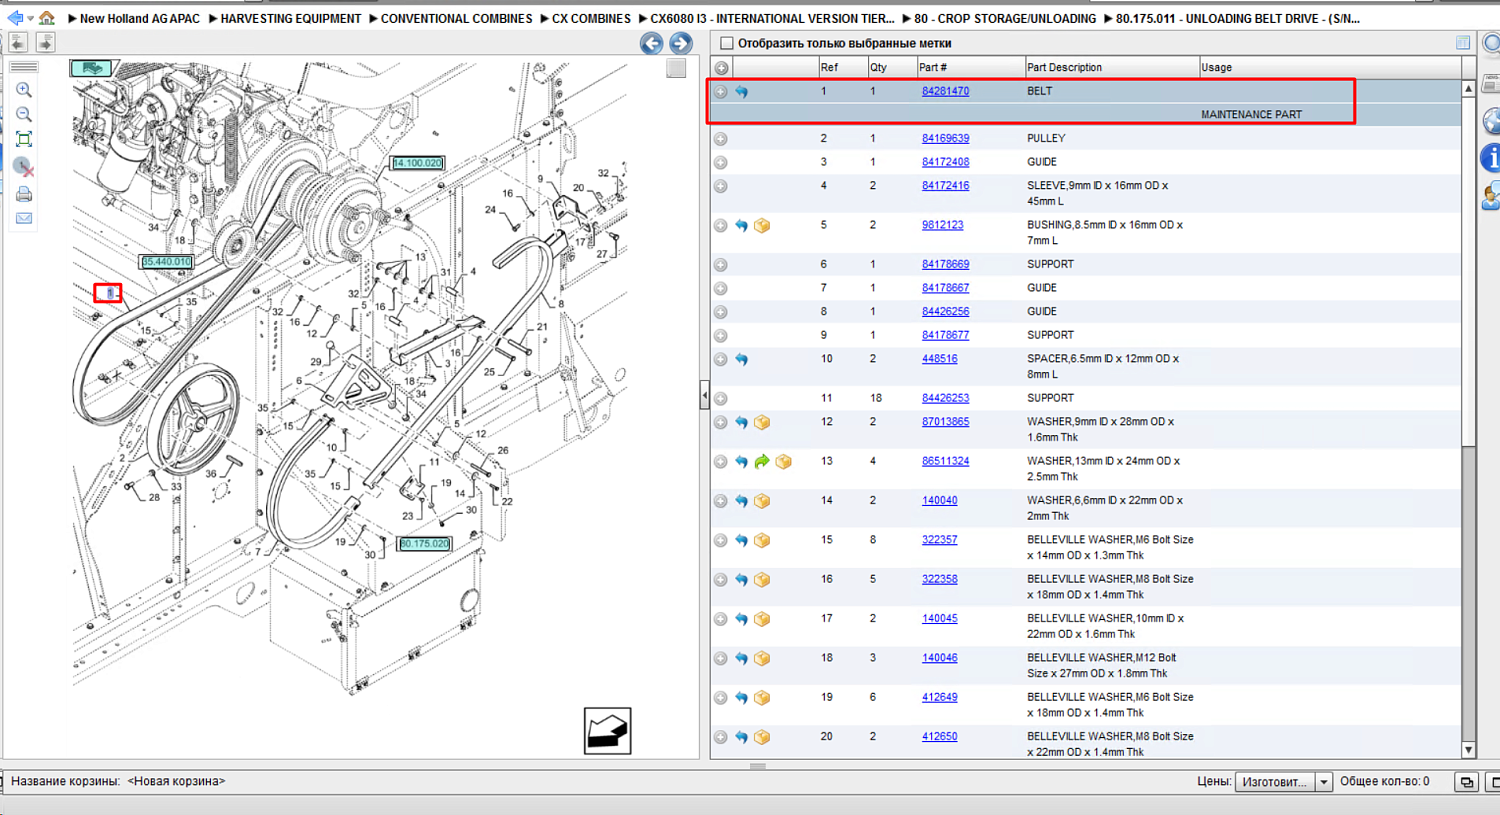Viewport: 1500px width, 815px height.
Task: Click the blue arrow icon for part 322357
Action: 742,541
